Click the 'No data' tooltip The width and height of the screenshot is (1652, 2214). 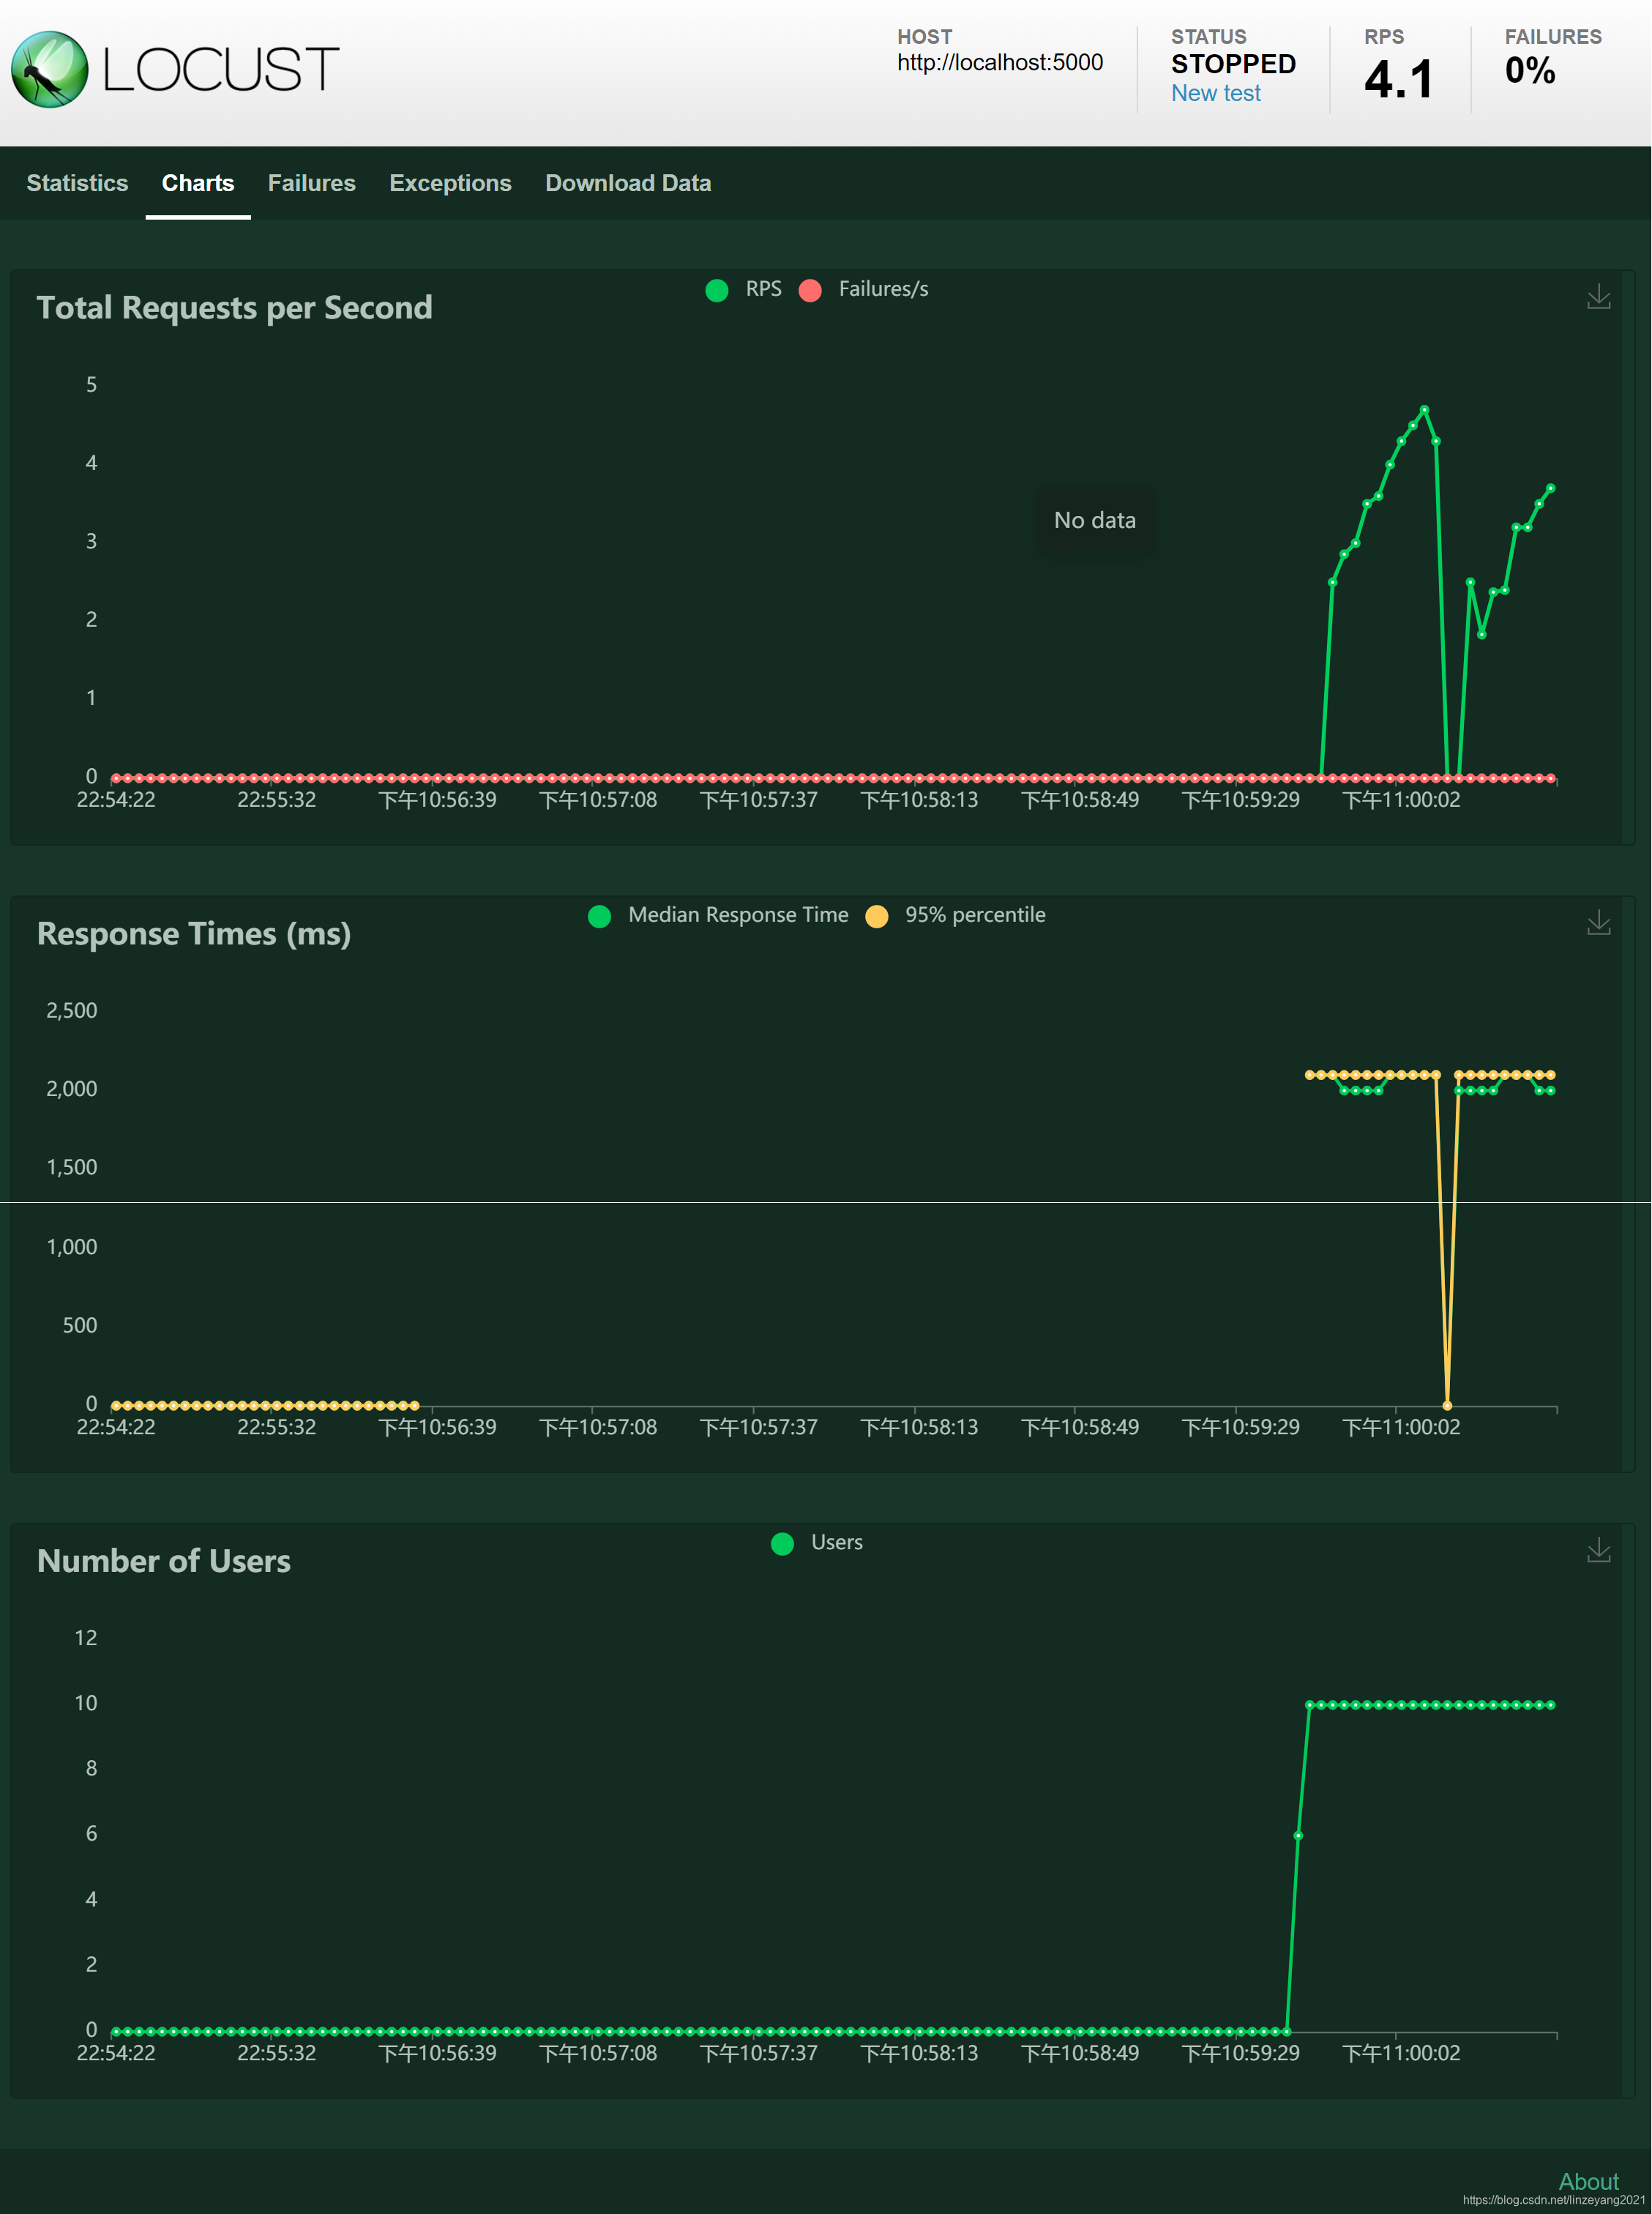tap(1095, 520)
